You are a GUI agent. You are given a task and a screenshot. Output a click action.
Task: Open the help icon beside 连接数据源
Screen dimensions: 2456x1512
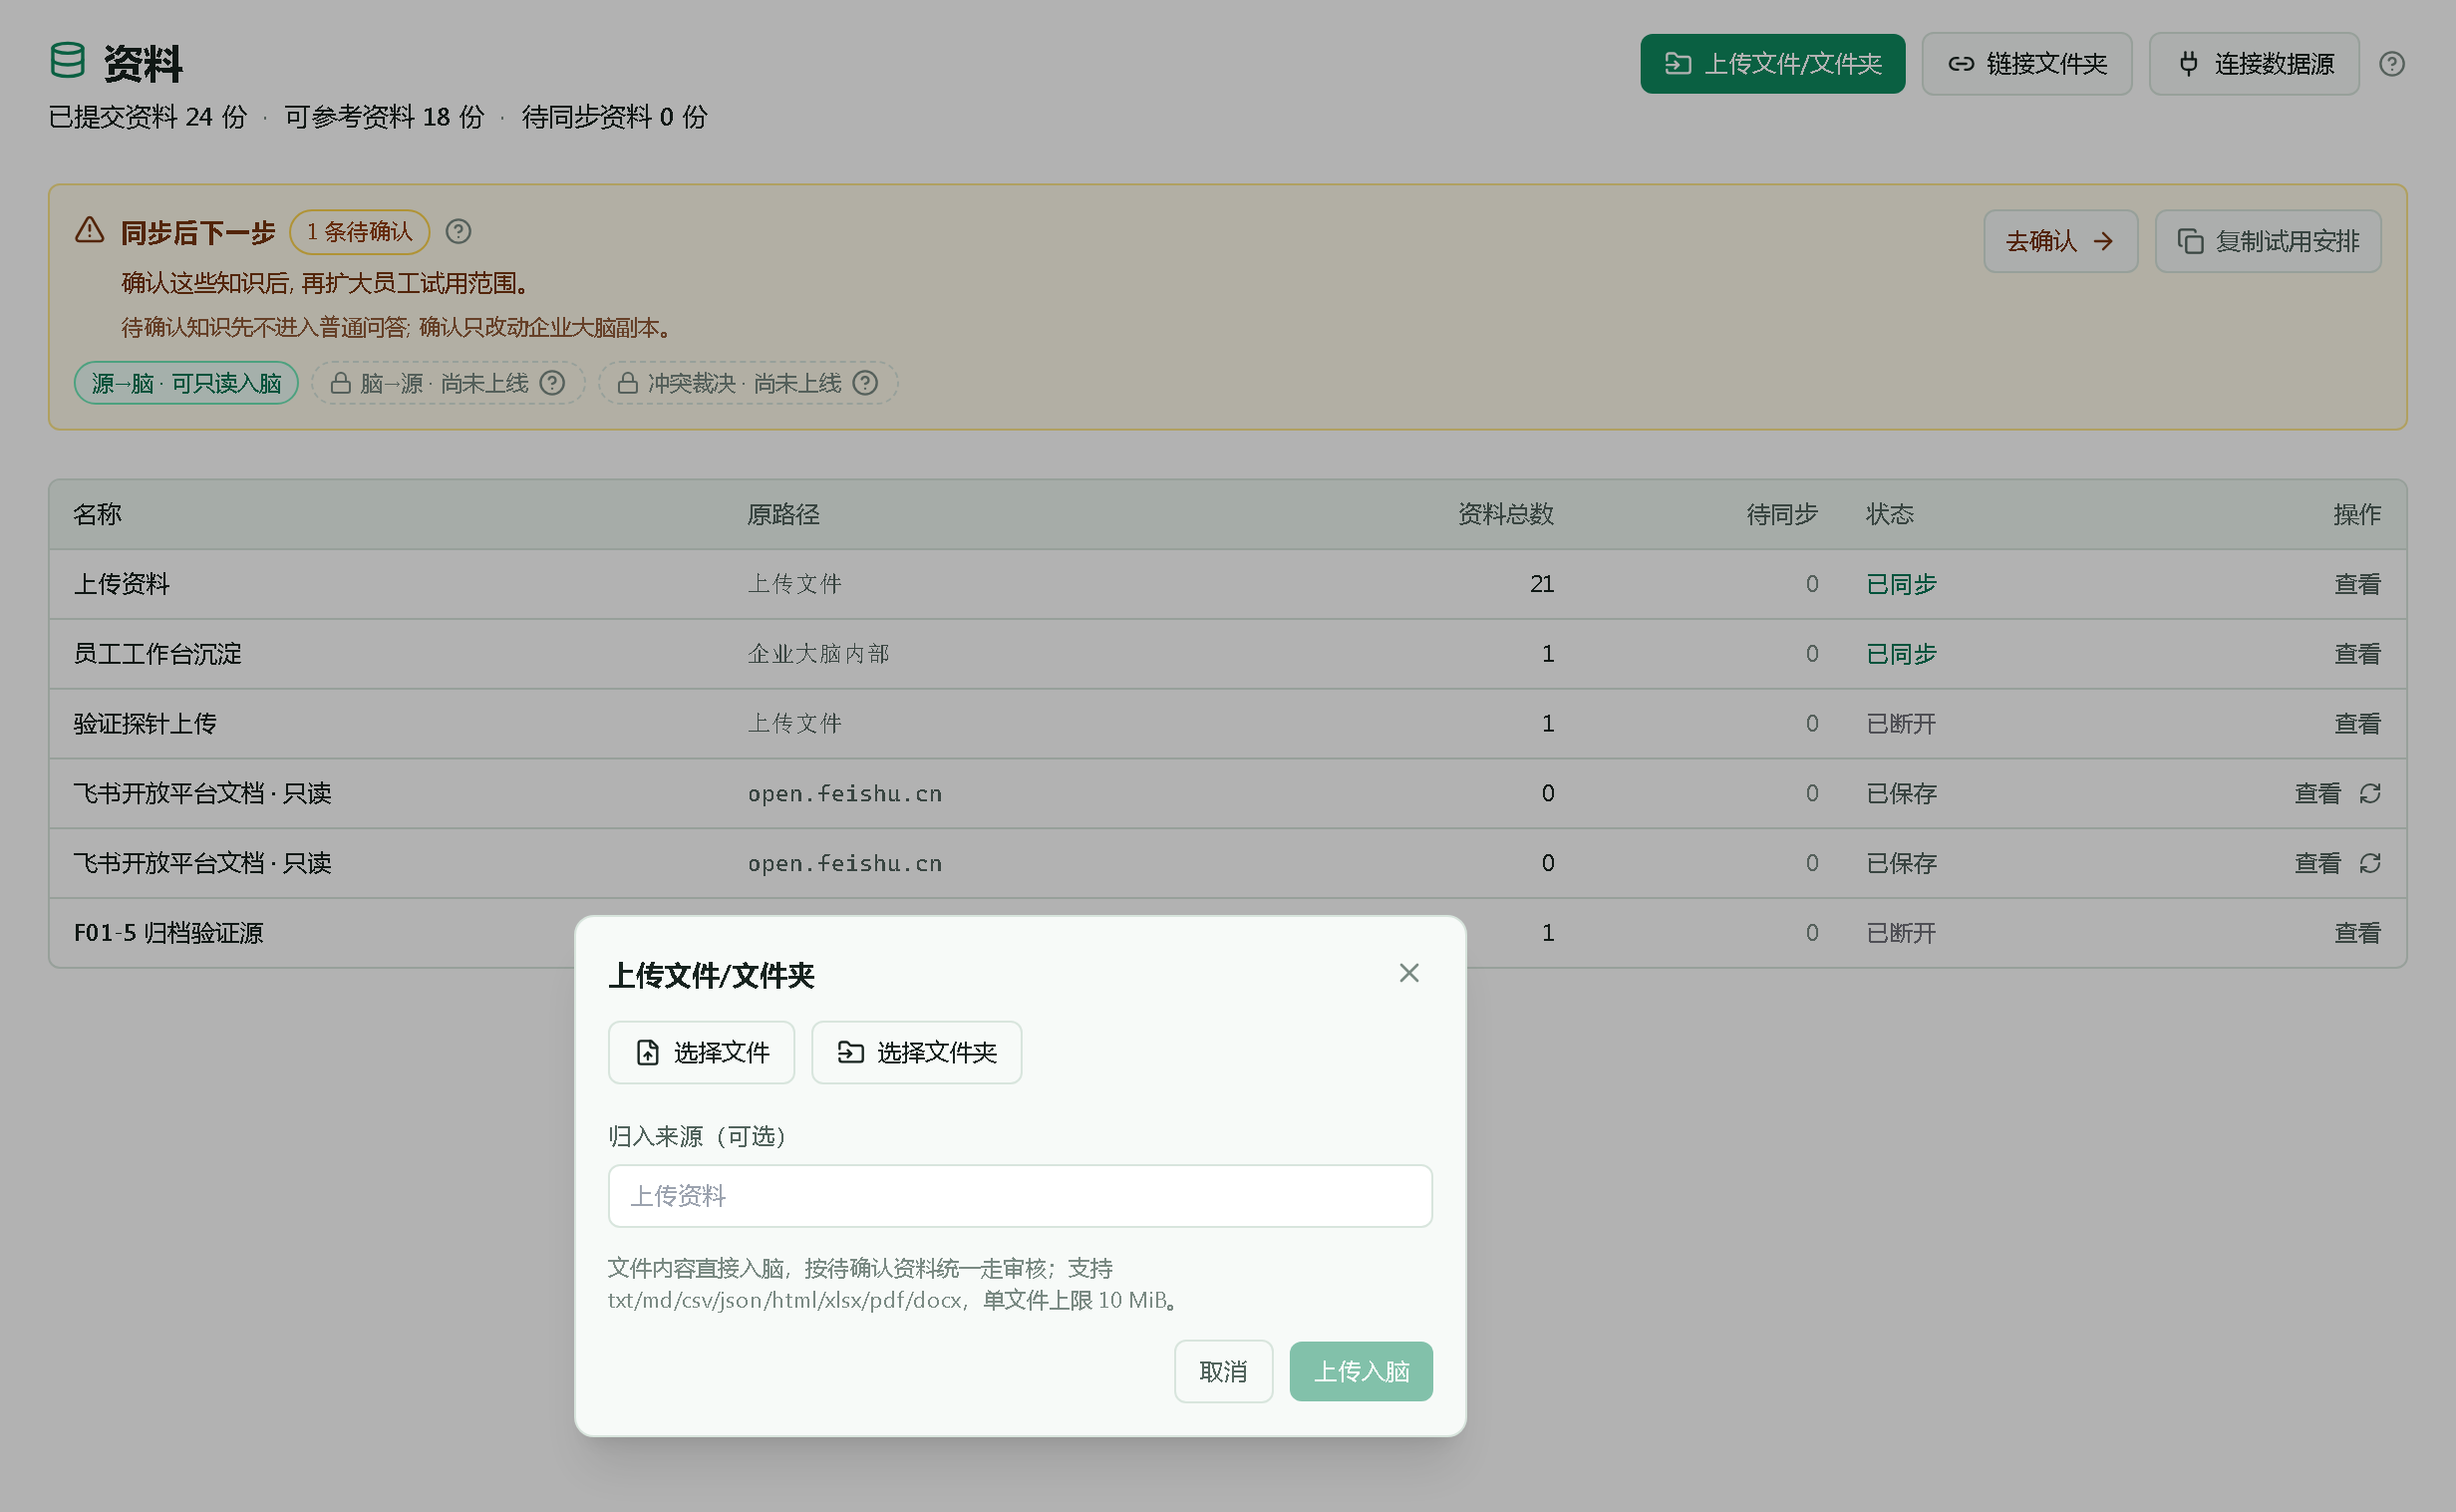coord(2392,64)
